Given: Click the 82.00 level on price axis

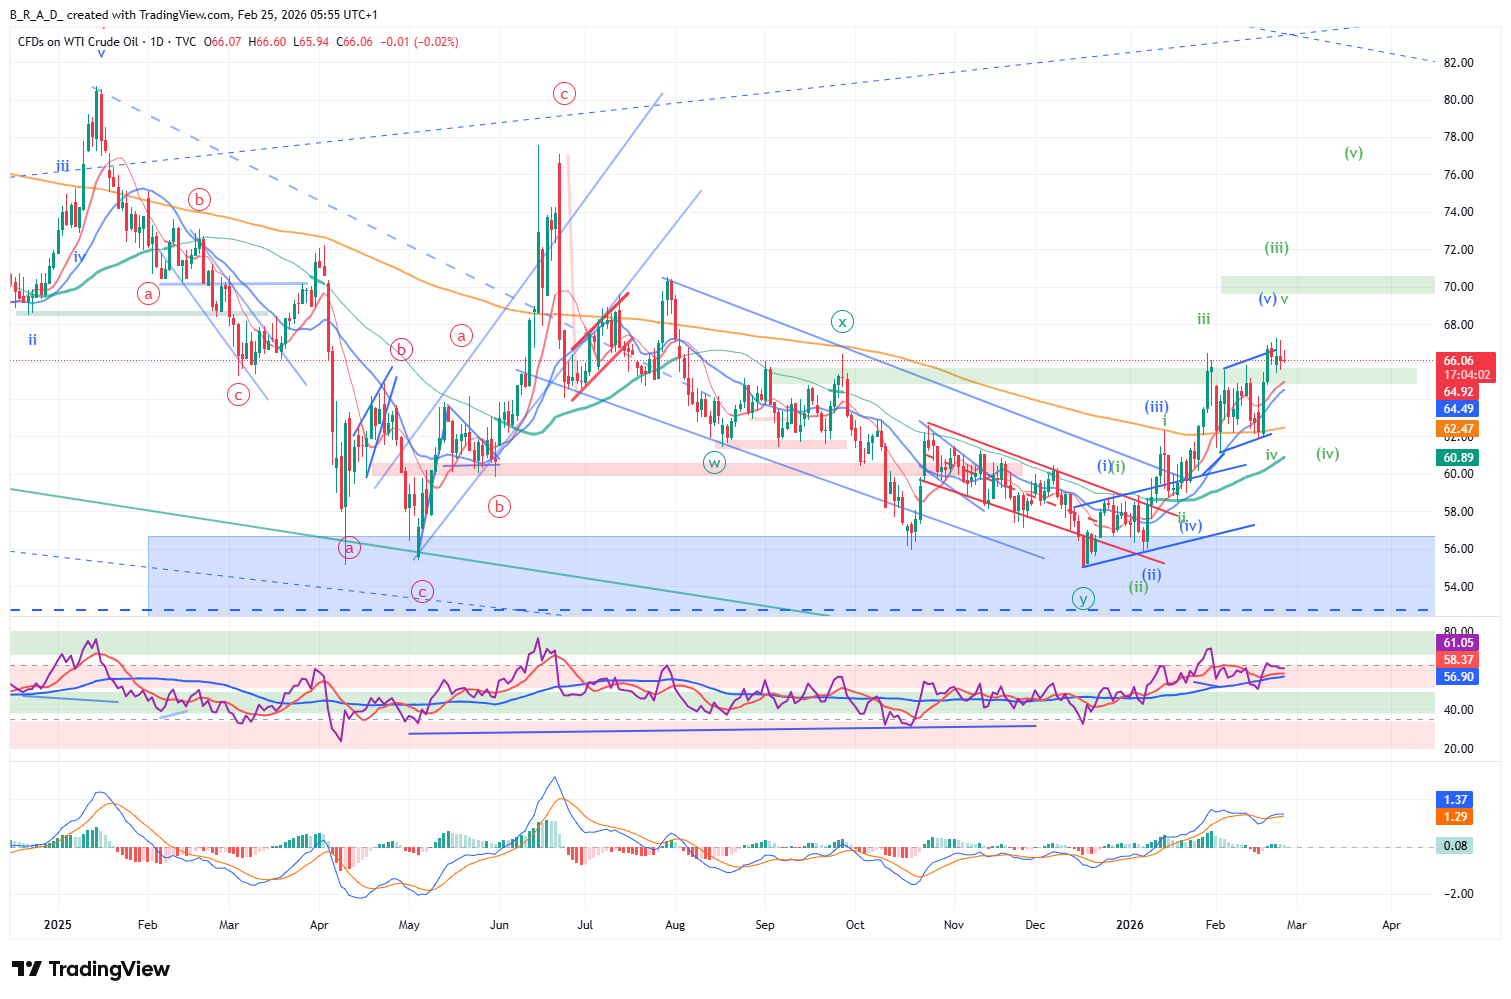Looking at the screenshot, I should point(1458,62).
